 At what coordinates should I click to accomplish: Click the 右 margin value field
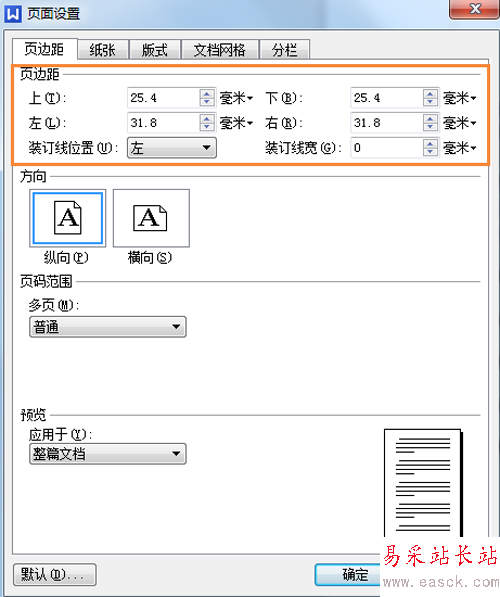coord(387,123)
